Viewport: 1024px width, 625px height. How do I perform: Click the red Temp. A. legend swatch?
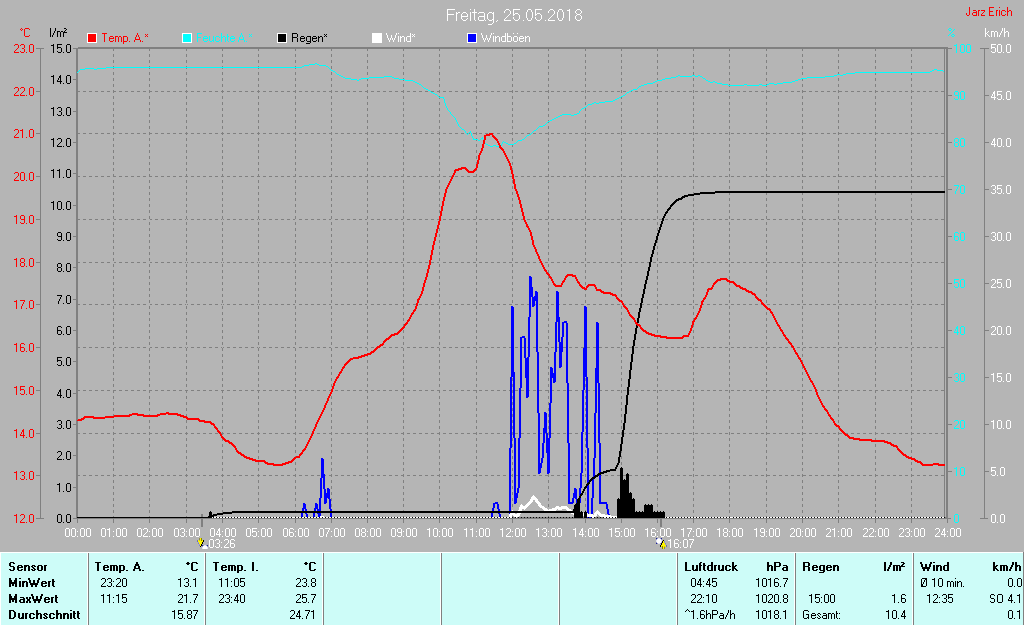click(x=92, y=38)
